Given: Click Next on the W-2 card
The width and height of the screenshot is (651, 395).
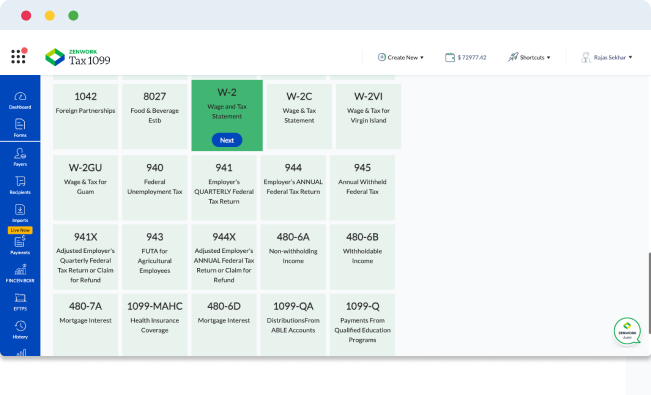Looking at the screenshot, I should (227, 140).
